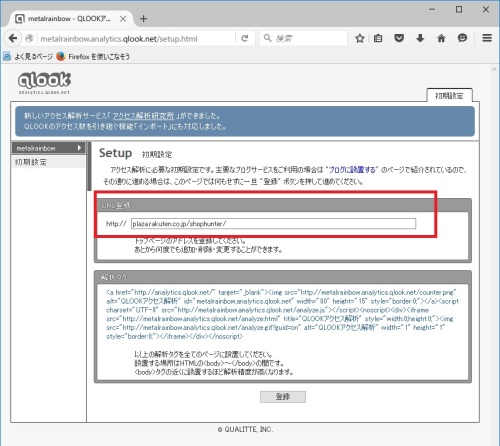500x446 pixels.
Task: Open the Firefox hamburger menu
Action: point(487,38)
